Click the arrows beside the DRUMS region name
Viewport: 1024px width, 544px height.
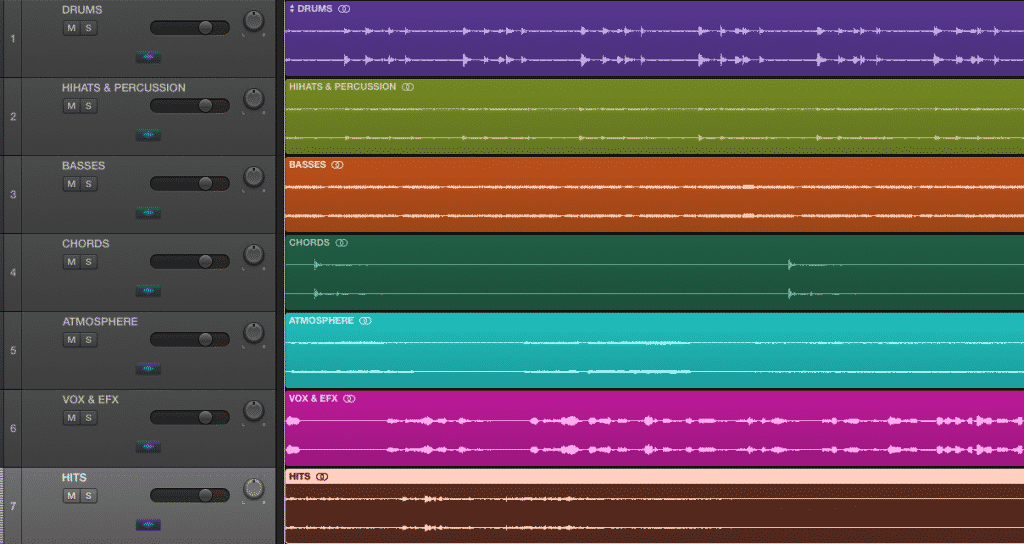point(291,9)
